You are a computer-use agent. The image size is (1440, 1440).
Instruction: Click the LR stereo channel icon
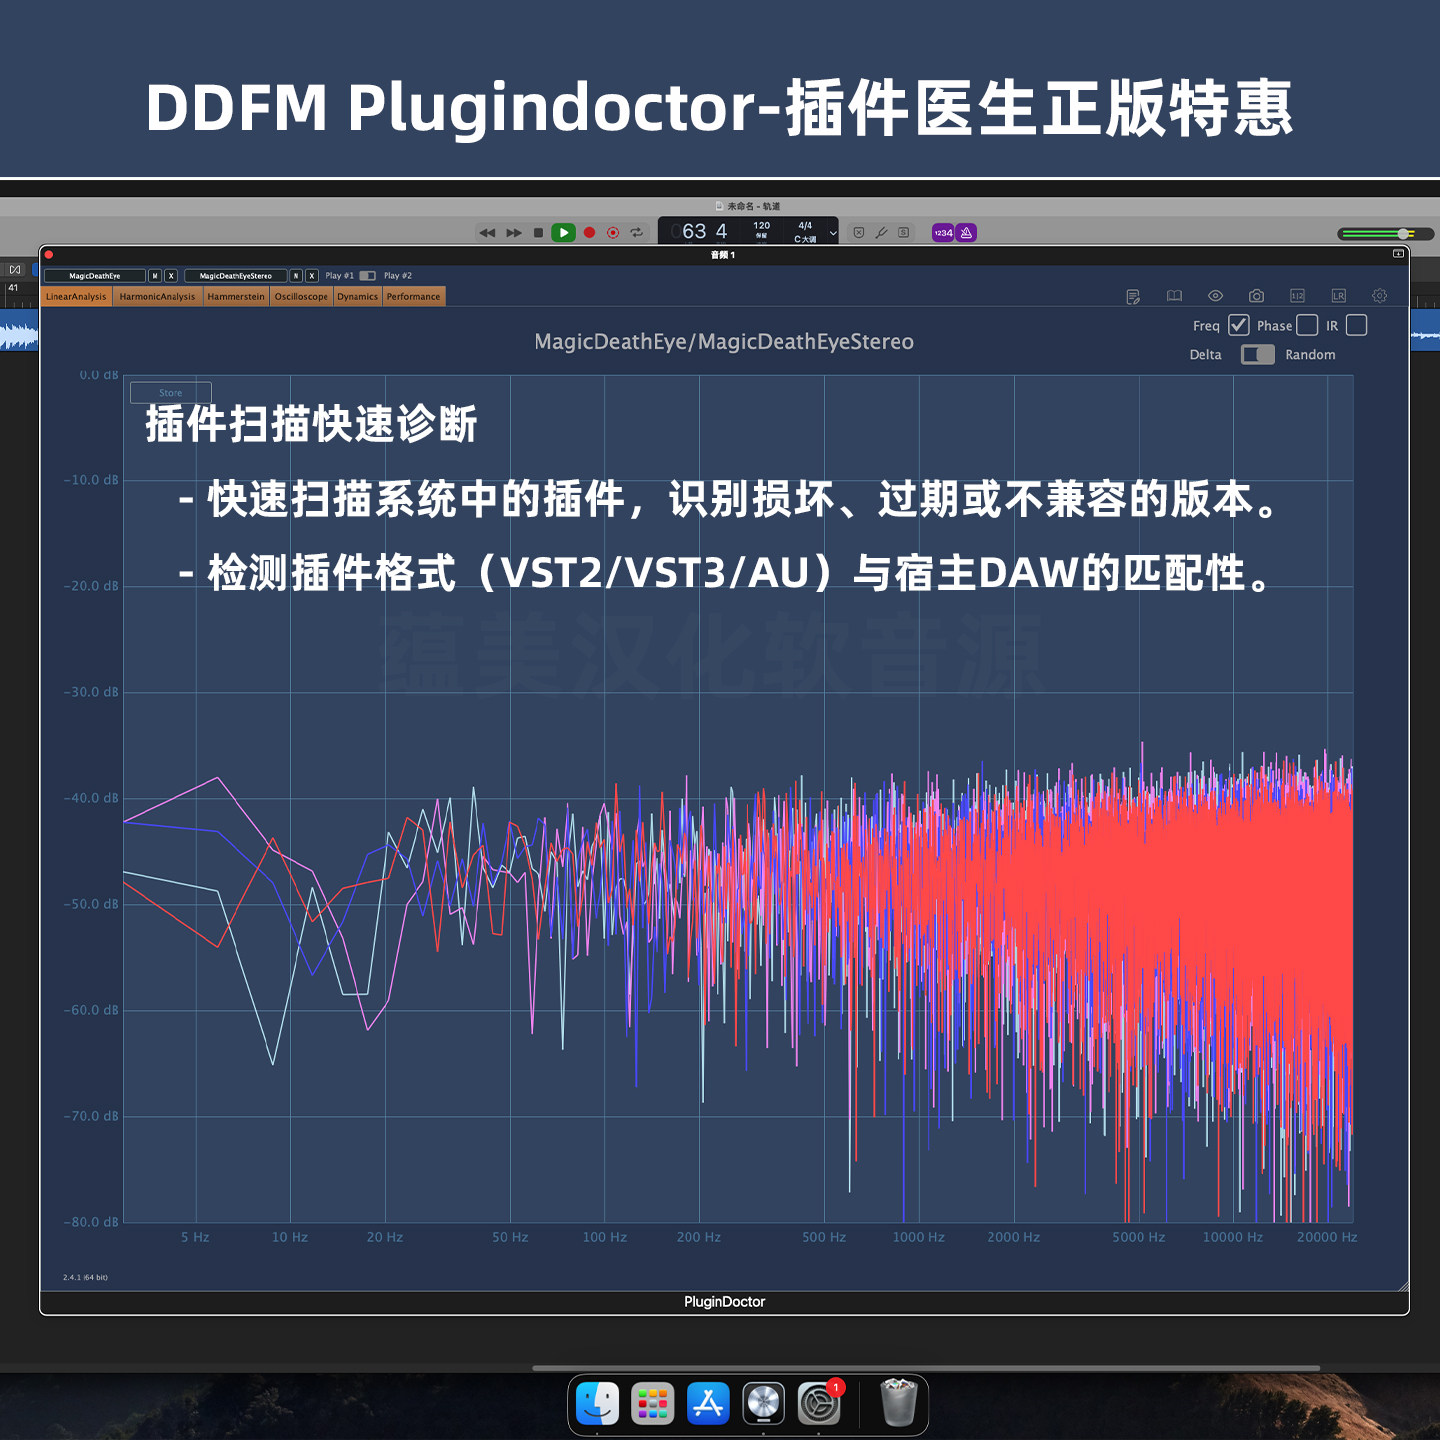tap(1338, 296)
